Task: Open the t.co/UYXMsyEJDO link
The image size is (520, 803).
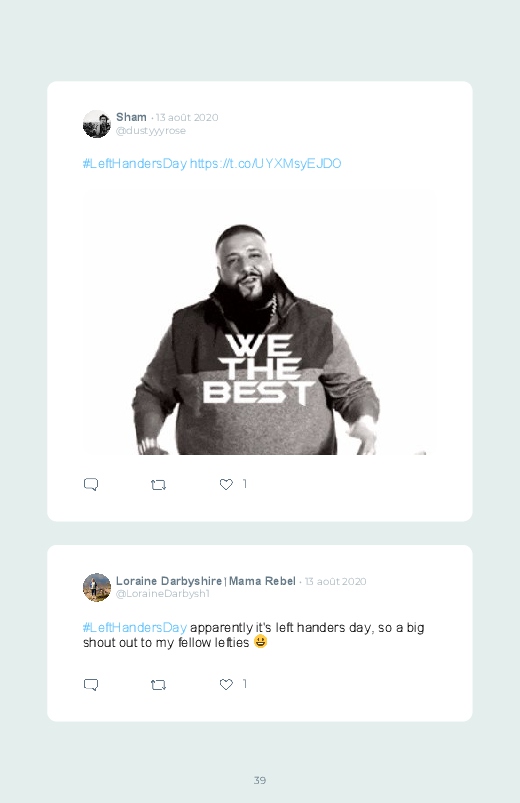Action: coord(265,163)
